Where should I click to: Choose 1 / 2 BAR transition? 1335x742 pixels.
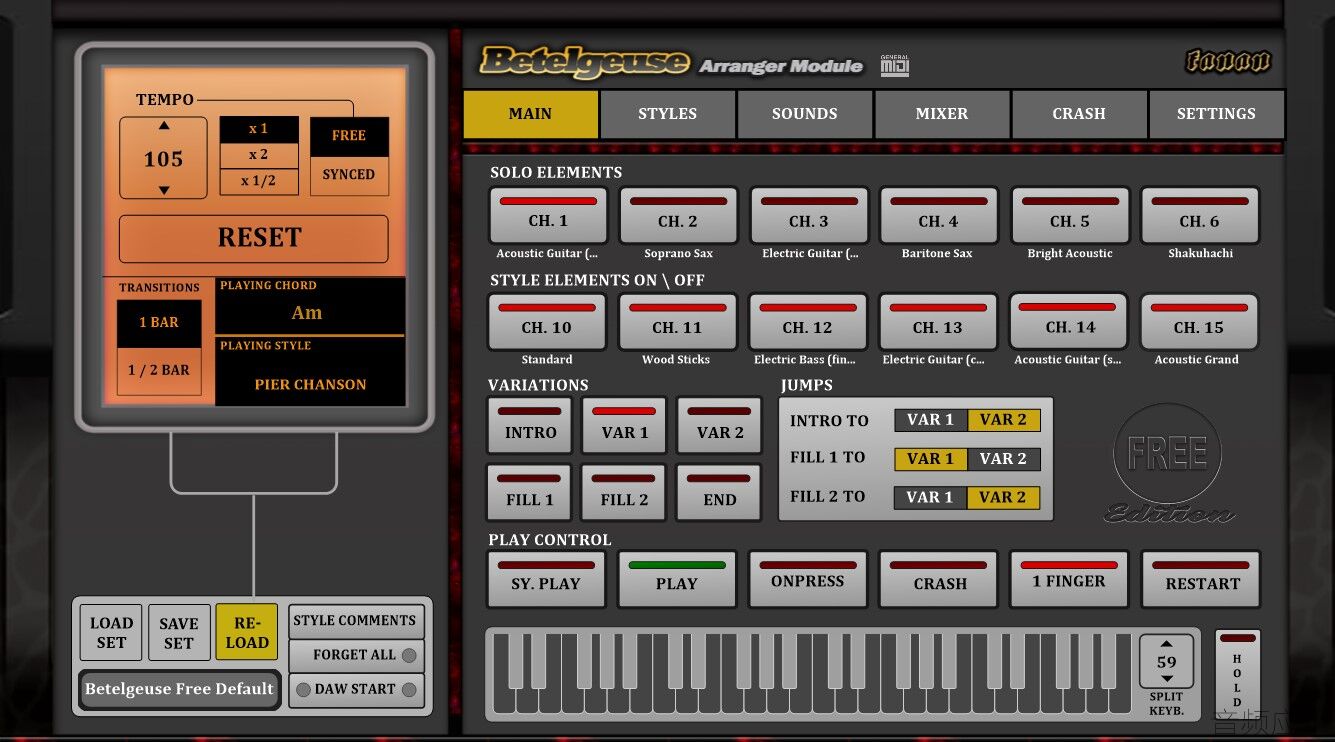point(159,371)
